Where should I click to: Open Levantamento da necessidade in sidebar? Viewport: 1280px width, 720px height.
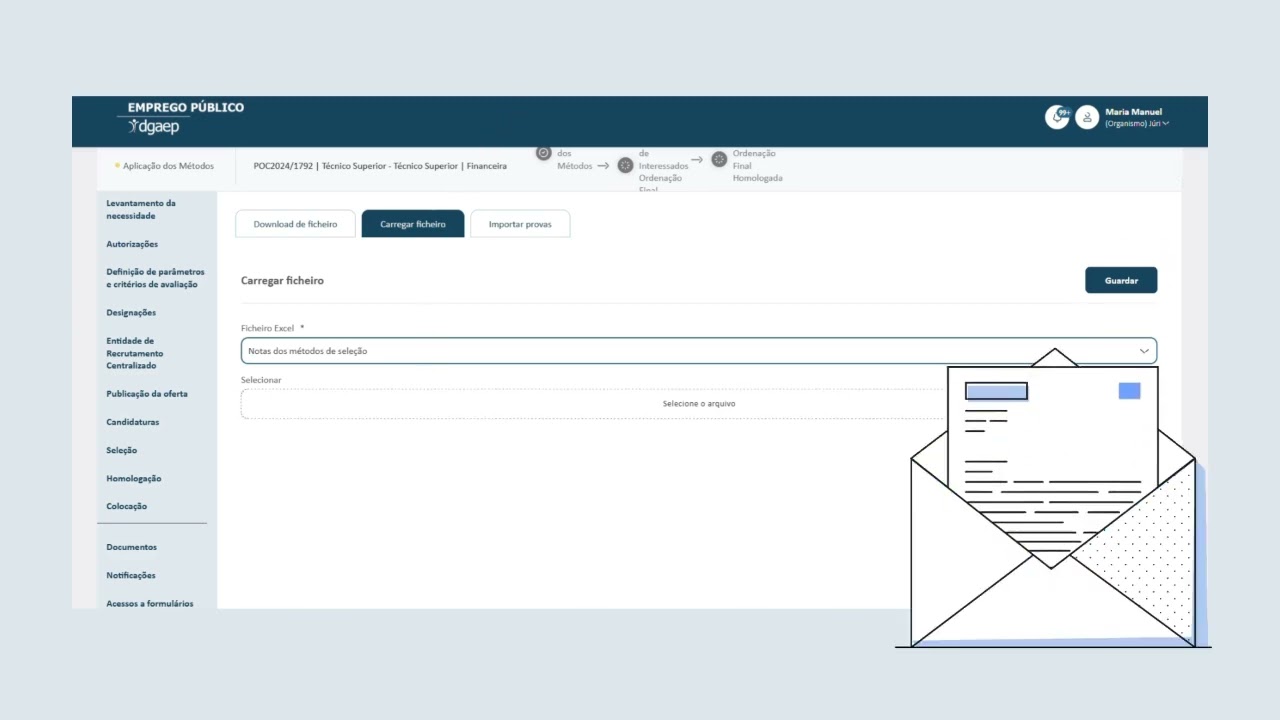pos(141,209)
